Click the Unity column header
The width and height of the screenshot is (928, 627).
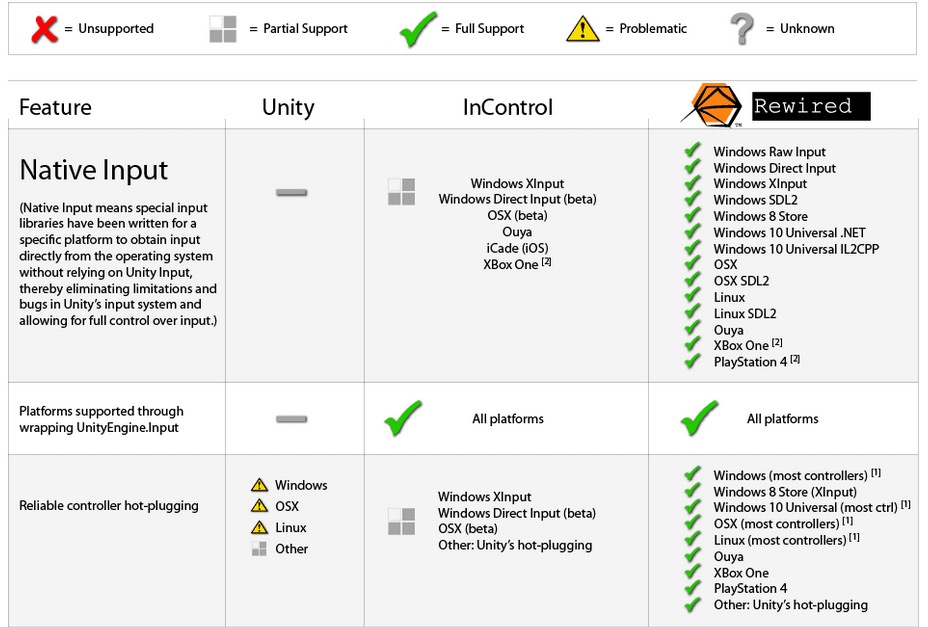[x=288, y=108]
